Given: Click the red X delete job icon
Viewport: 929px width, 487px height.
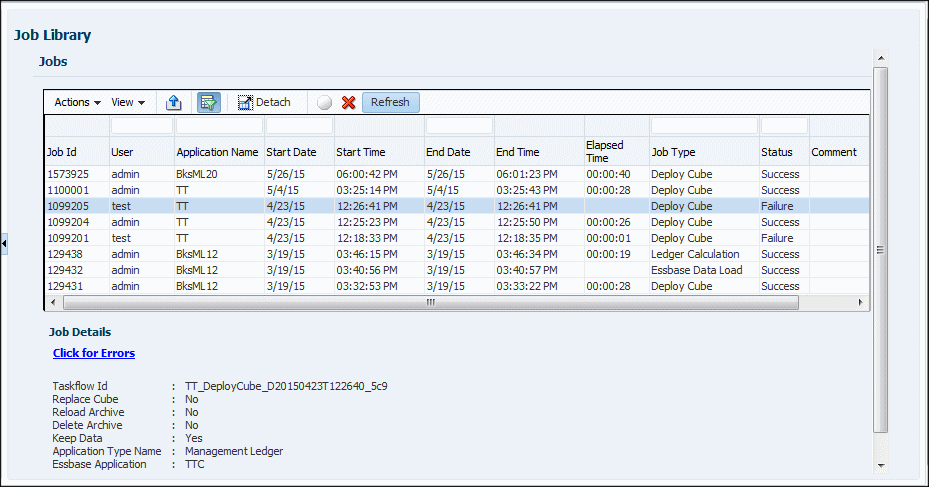Looking at the screenshot, I should (348, 102).
